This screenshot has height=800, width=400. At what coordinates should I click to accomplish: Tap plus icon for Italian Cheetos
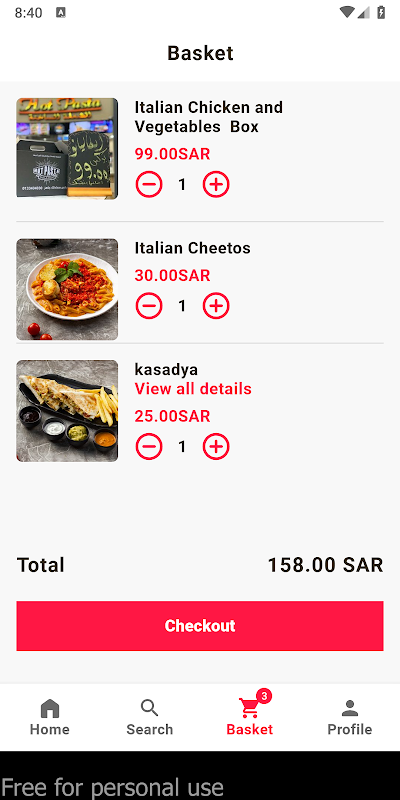click(x=216, y=306)
